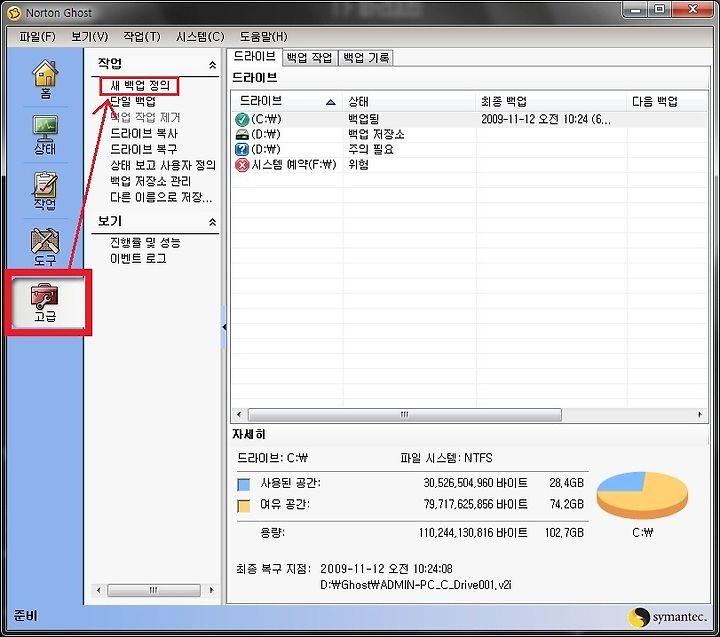This screenshot has height=637, width=720.
Task: Click the blue 사용된 공간 color swatch
Action: [243, 484]
